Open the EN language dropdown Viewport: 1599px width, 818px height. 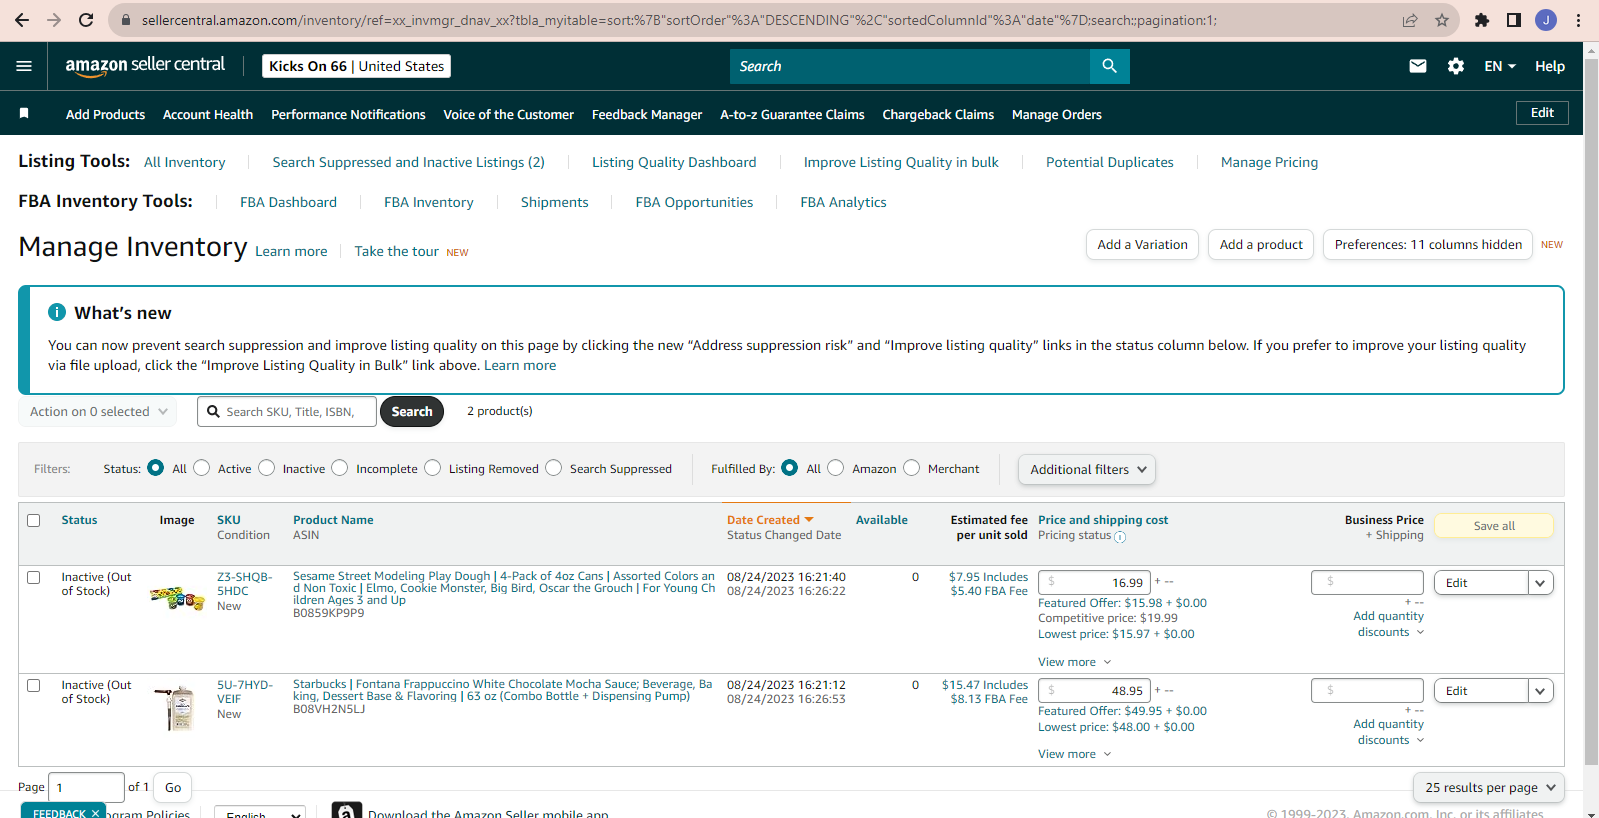pos(1500,66)
